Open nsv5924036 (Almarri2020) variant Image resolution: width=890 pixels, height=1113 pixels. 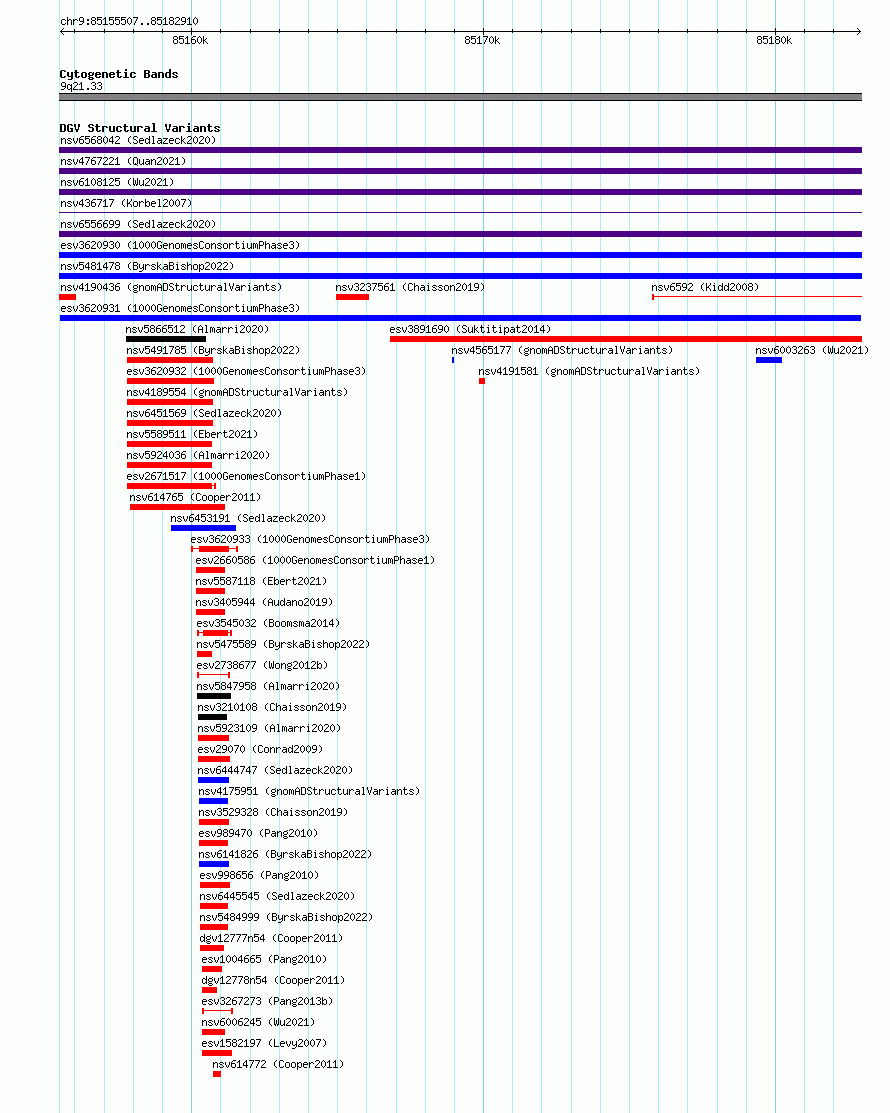[198, 455]
